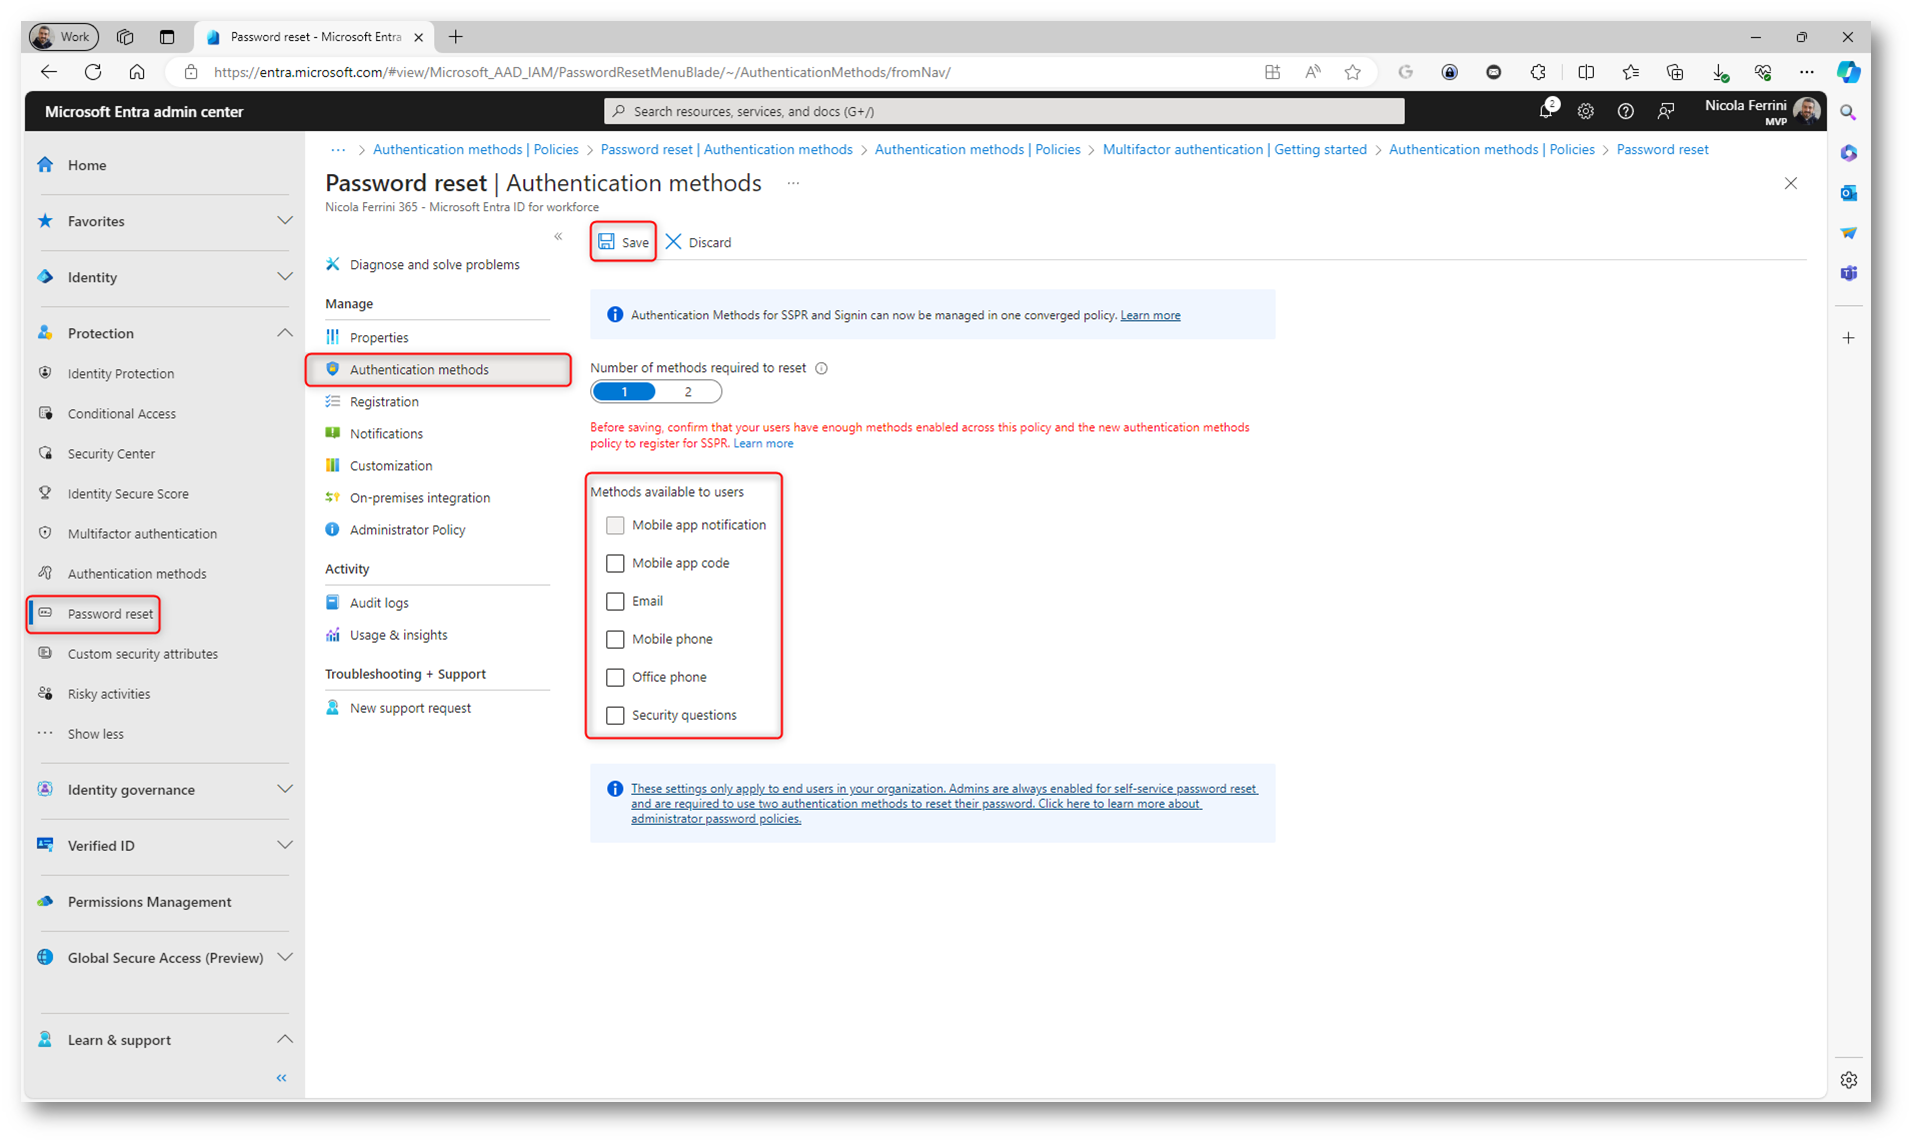
Task: Collapse the left navigation pane
Action: pos(282,1078)
